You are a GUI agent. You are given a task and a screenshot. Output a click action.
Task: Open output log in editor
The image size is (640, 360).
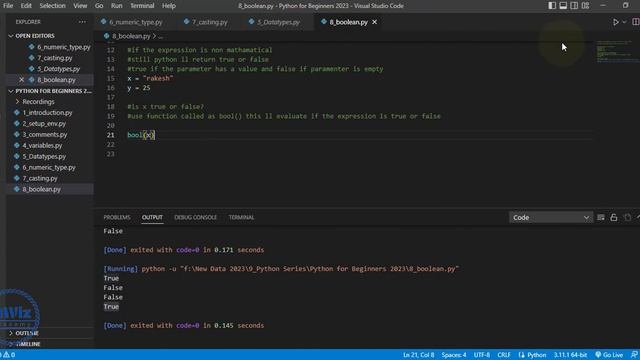(627, 218)
